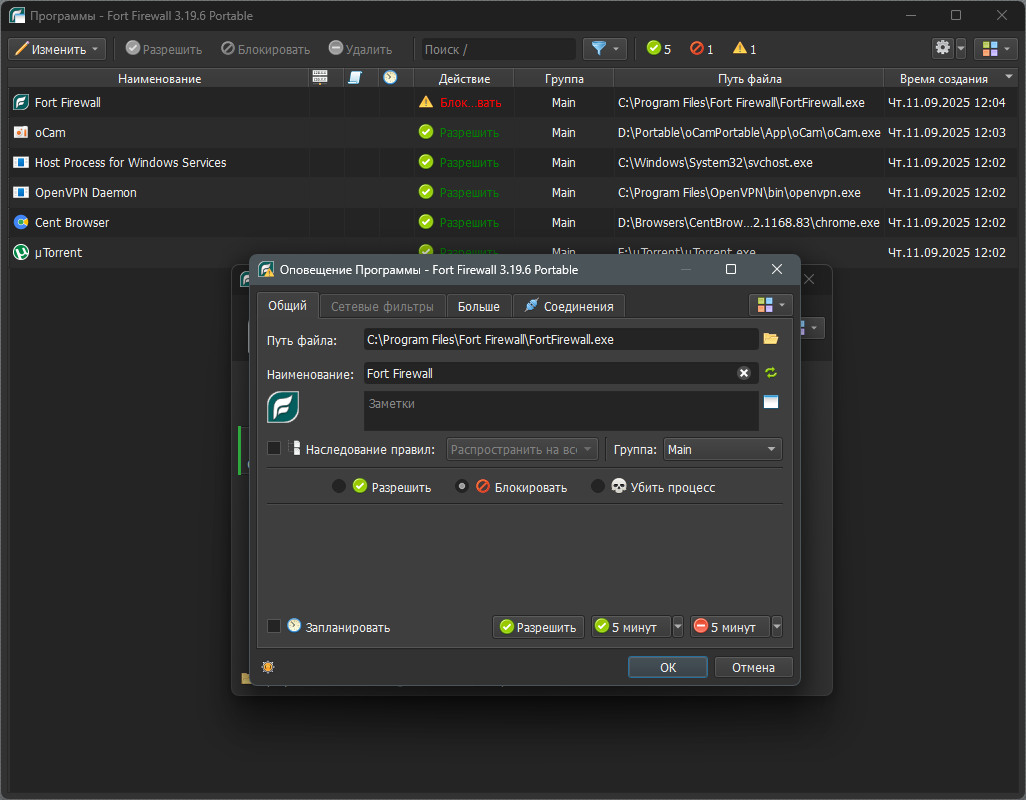
Task: Click the large Fort Firewall logo in dialog
Action: click(283, 407)
